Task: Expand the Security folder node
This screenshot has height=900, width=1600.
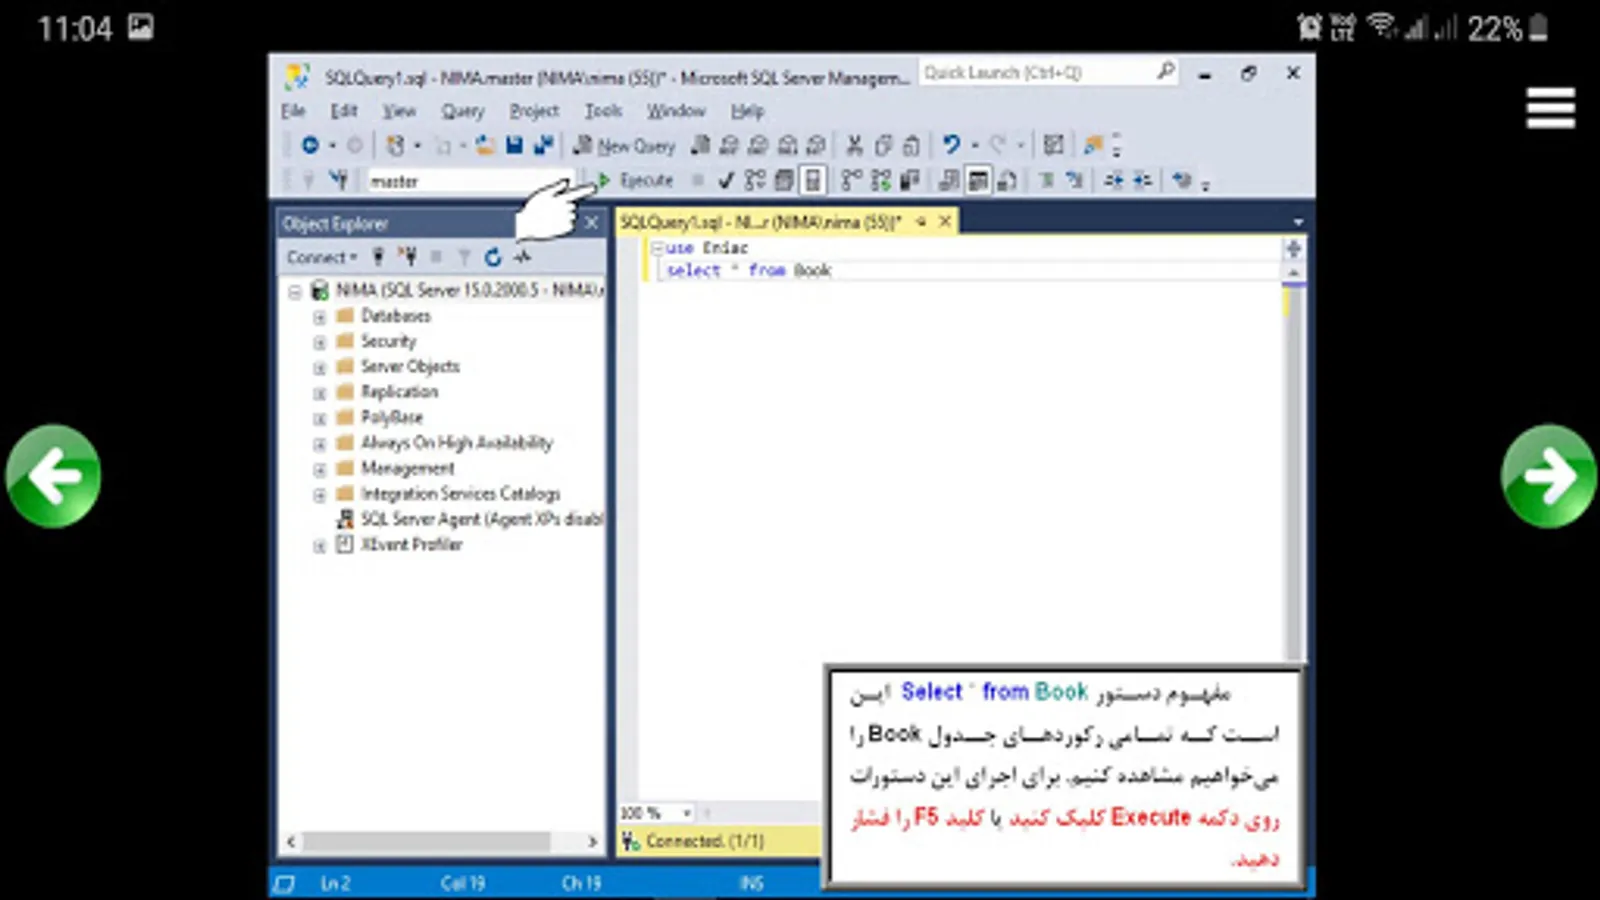Action: pyautogui.click(x=319, y=342)
